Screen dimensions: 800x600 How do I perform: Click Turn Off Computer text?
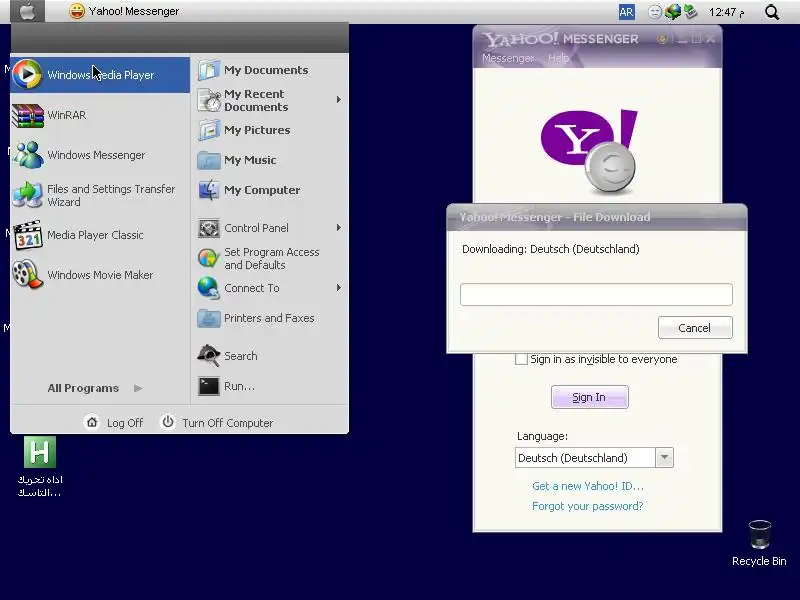[228, 423]
